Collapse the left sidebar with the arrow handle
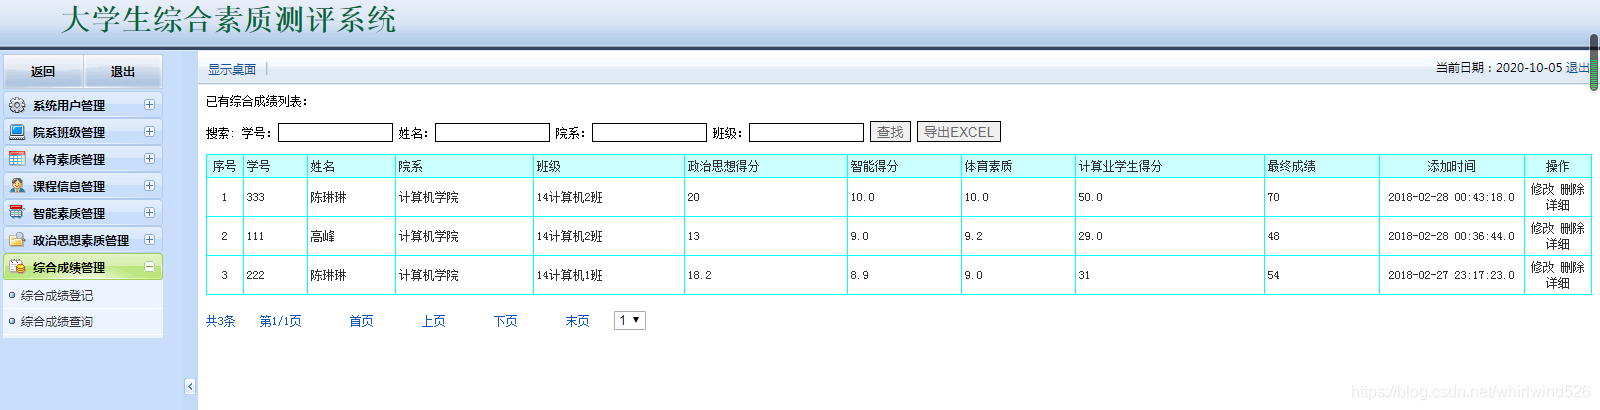The width and height of the screenshot is (1600, 410). (190, 387)
